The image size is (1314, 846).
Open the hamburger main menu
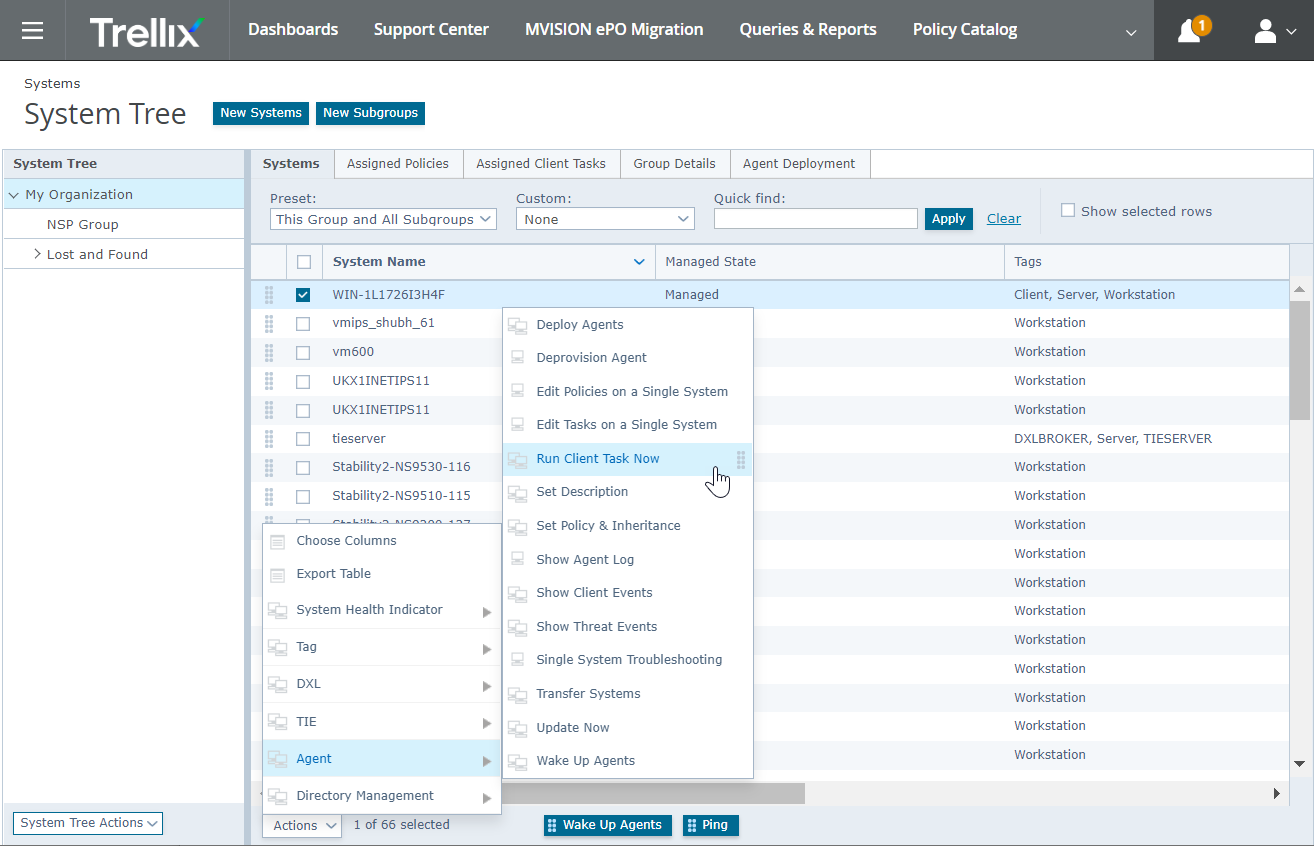pyautogui.click(x=32, y=30)
